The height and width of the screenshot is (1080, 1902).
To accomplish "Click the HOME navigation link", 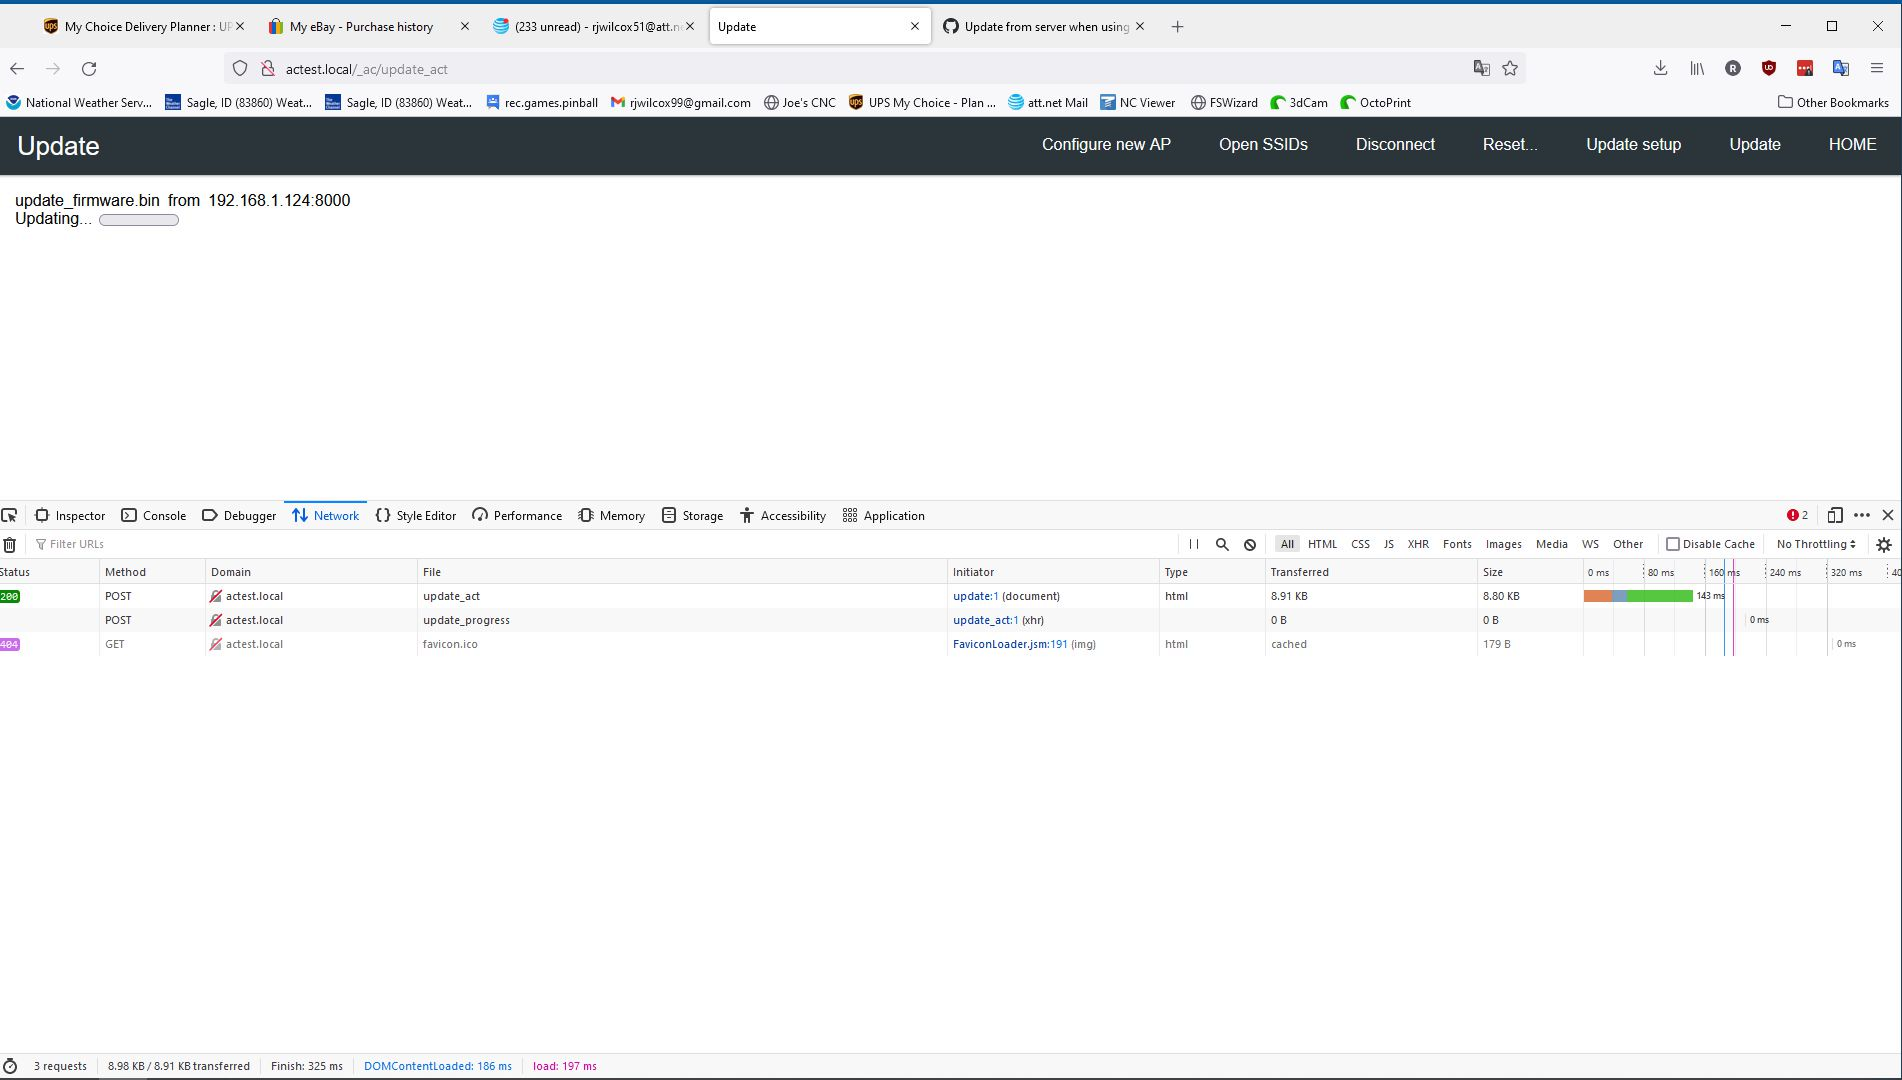I will coord(1852,144).
